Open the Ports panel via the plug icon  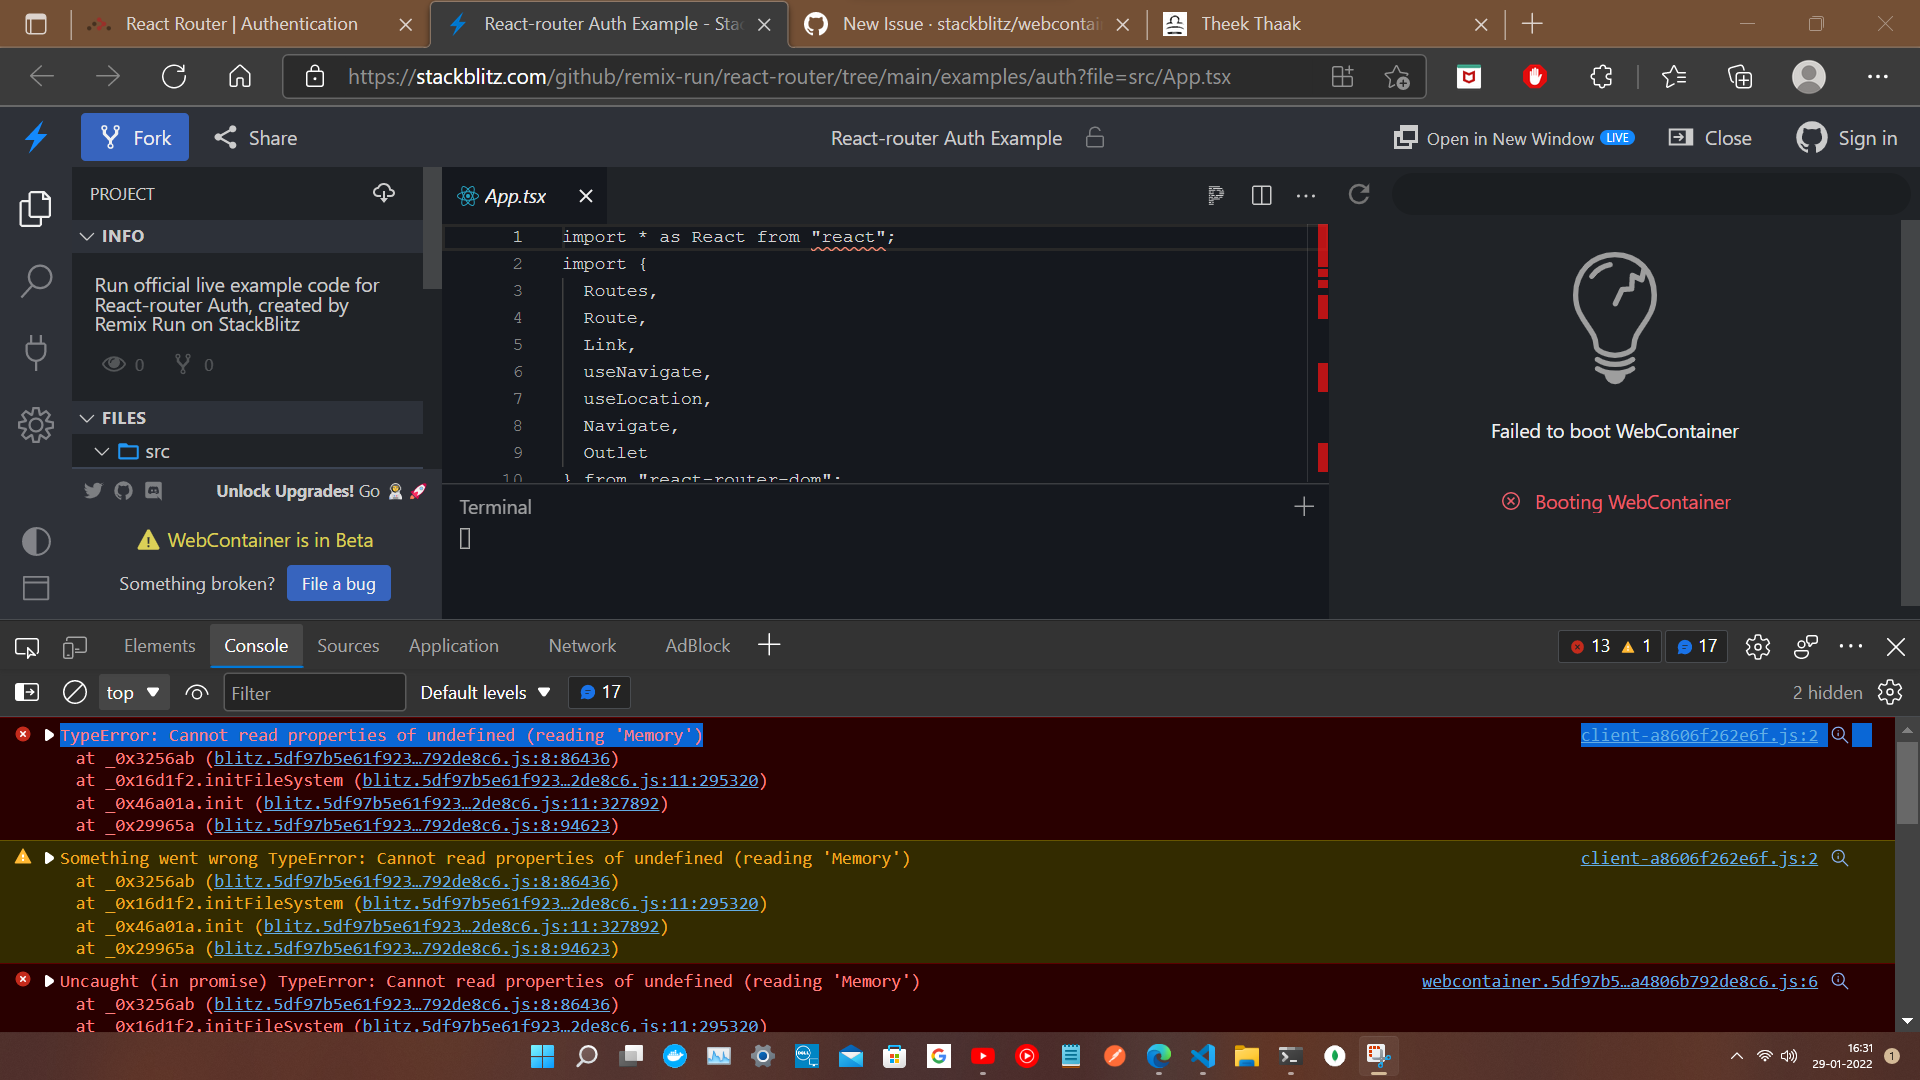[x=36, y=353]
